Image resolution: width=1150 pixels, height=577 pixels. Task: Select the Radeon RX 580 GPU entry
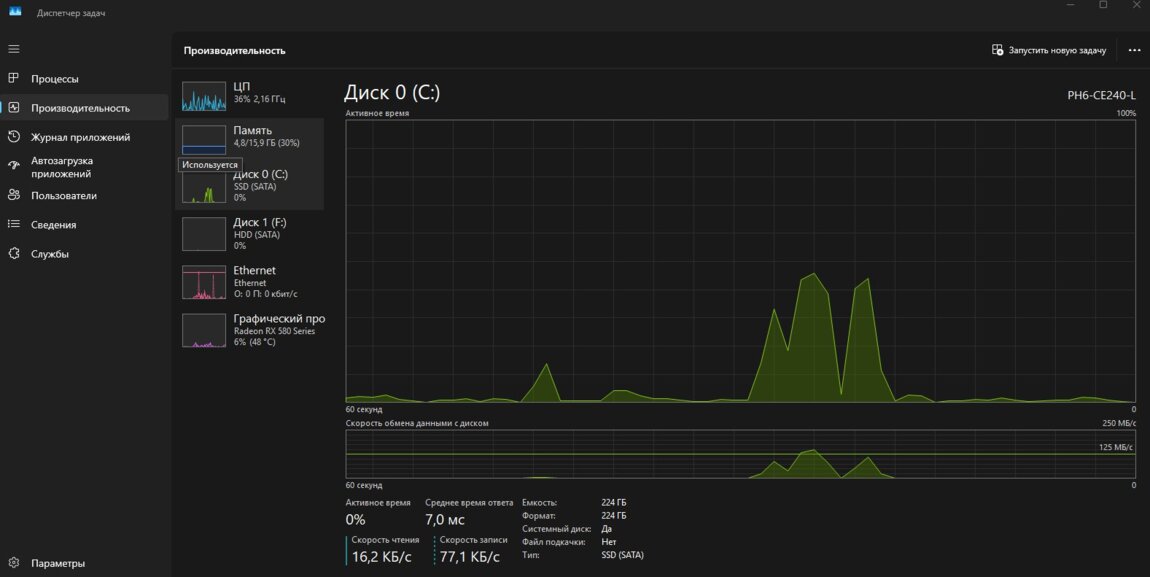250,330
